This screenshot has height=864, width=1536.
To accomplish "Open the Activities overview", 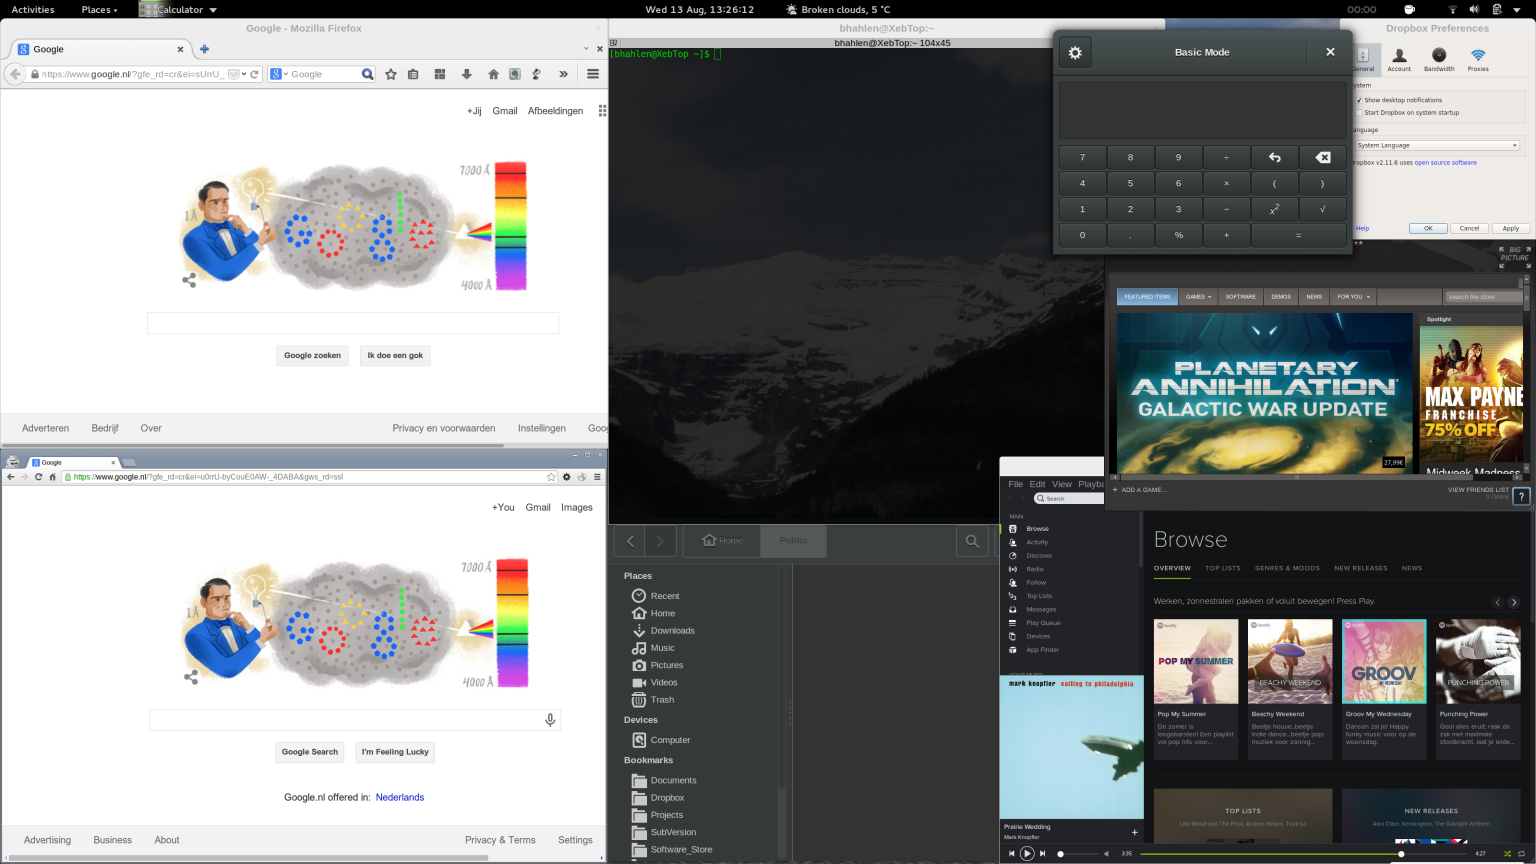I will (x=33, y=9).
